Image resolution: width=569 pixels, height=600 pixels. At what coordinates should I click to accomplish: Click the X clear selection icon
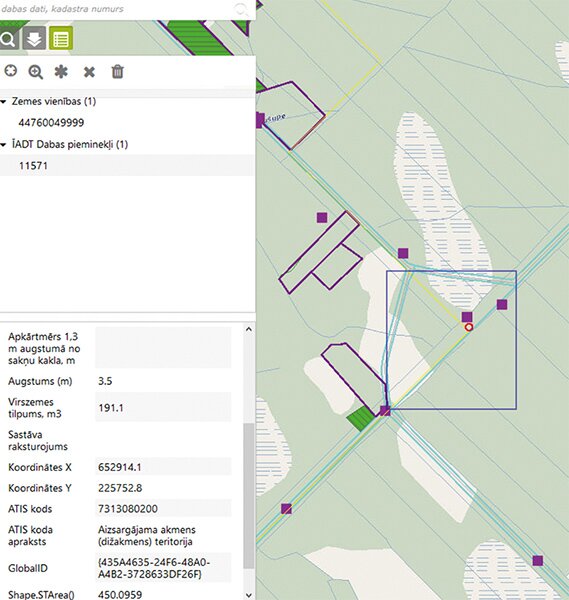[x=89, y=72]
